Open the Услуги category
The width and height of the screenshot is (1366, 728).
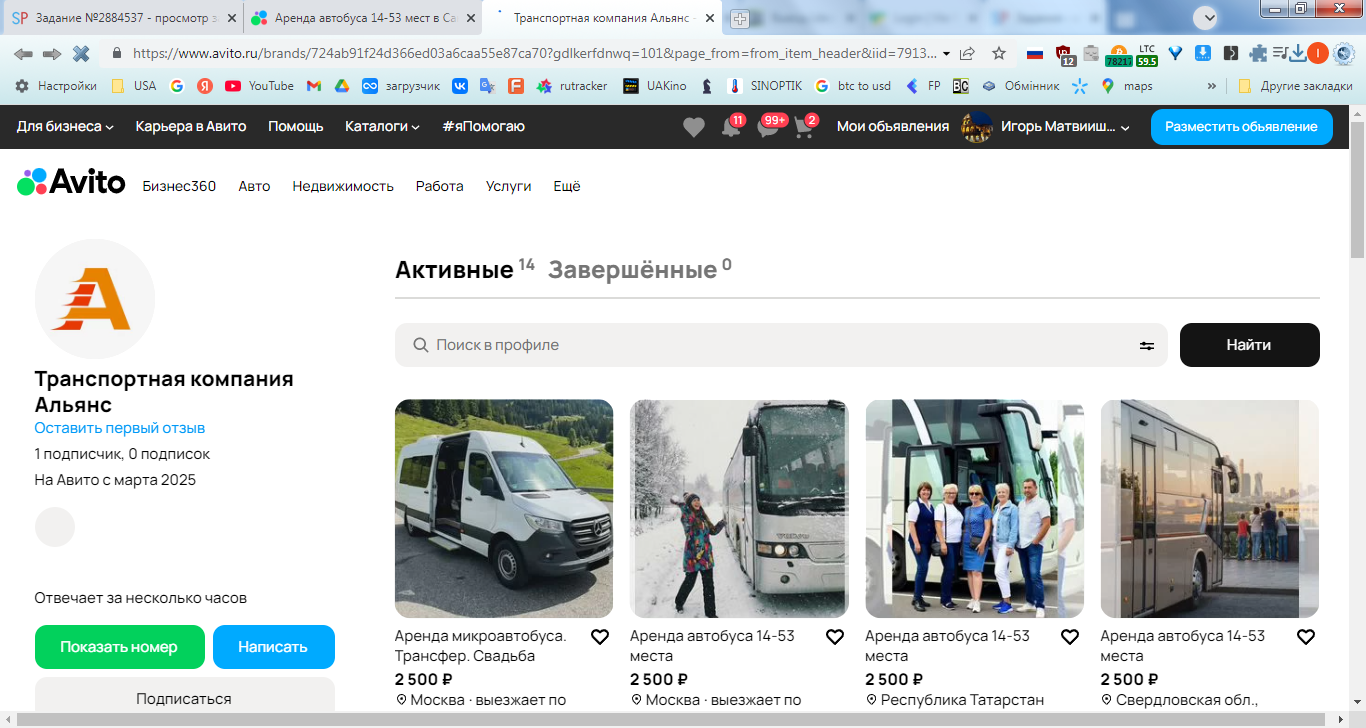(x=509, y=186)
